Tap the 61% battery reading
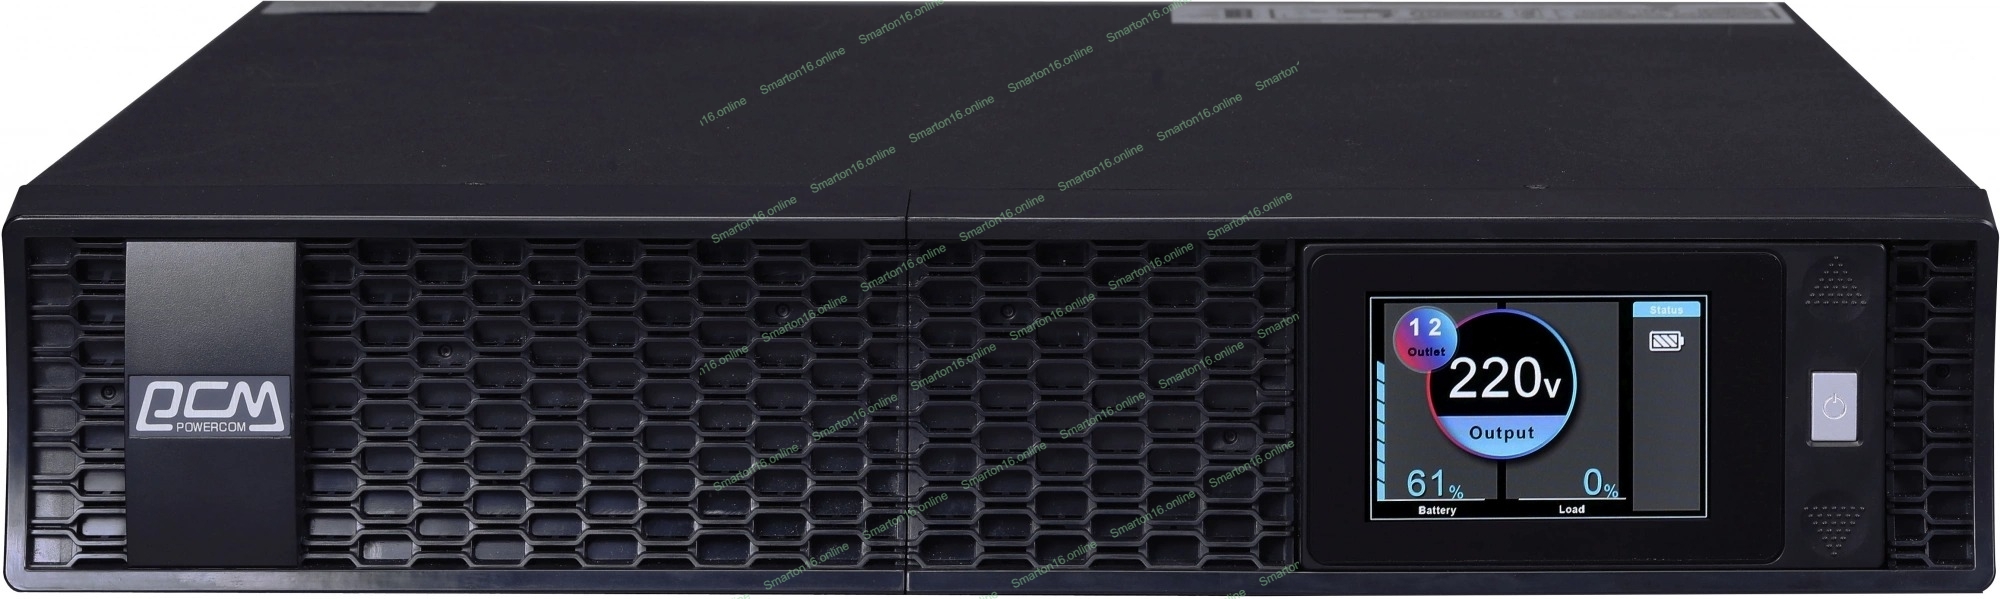2000x599 pixels. point(1435,484)
